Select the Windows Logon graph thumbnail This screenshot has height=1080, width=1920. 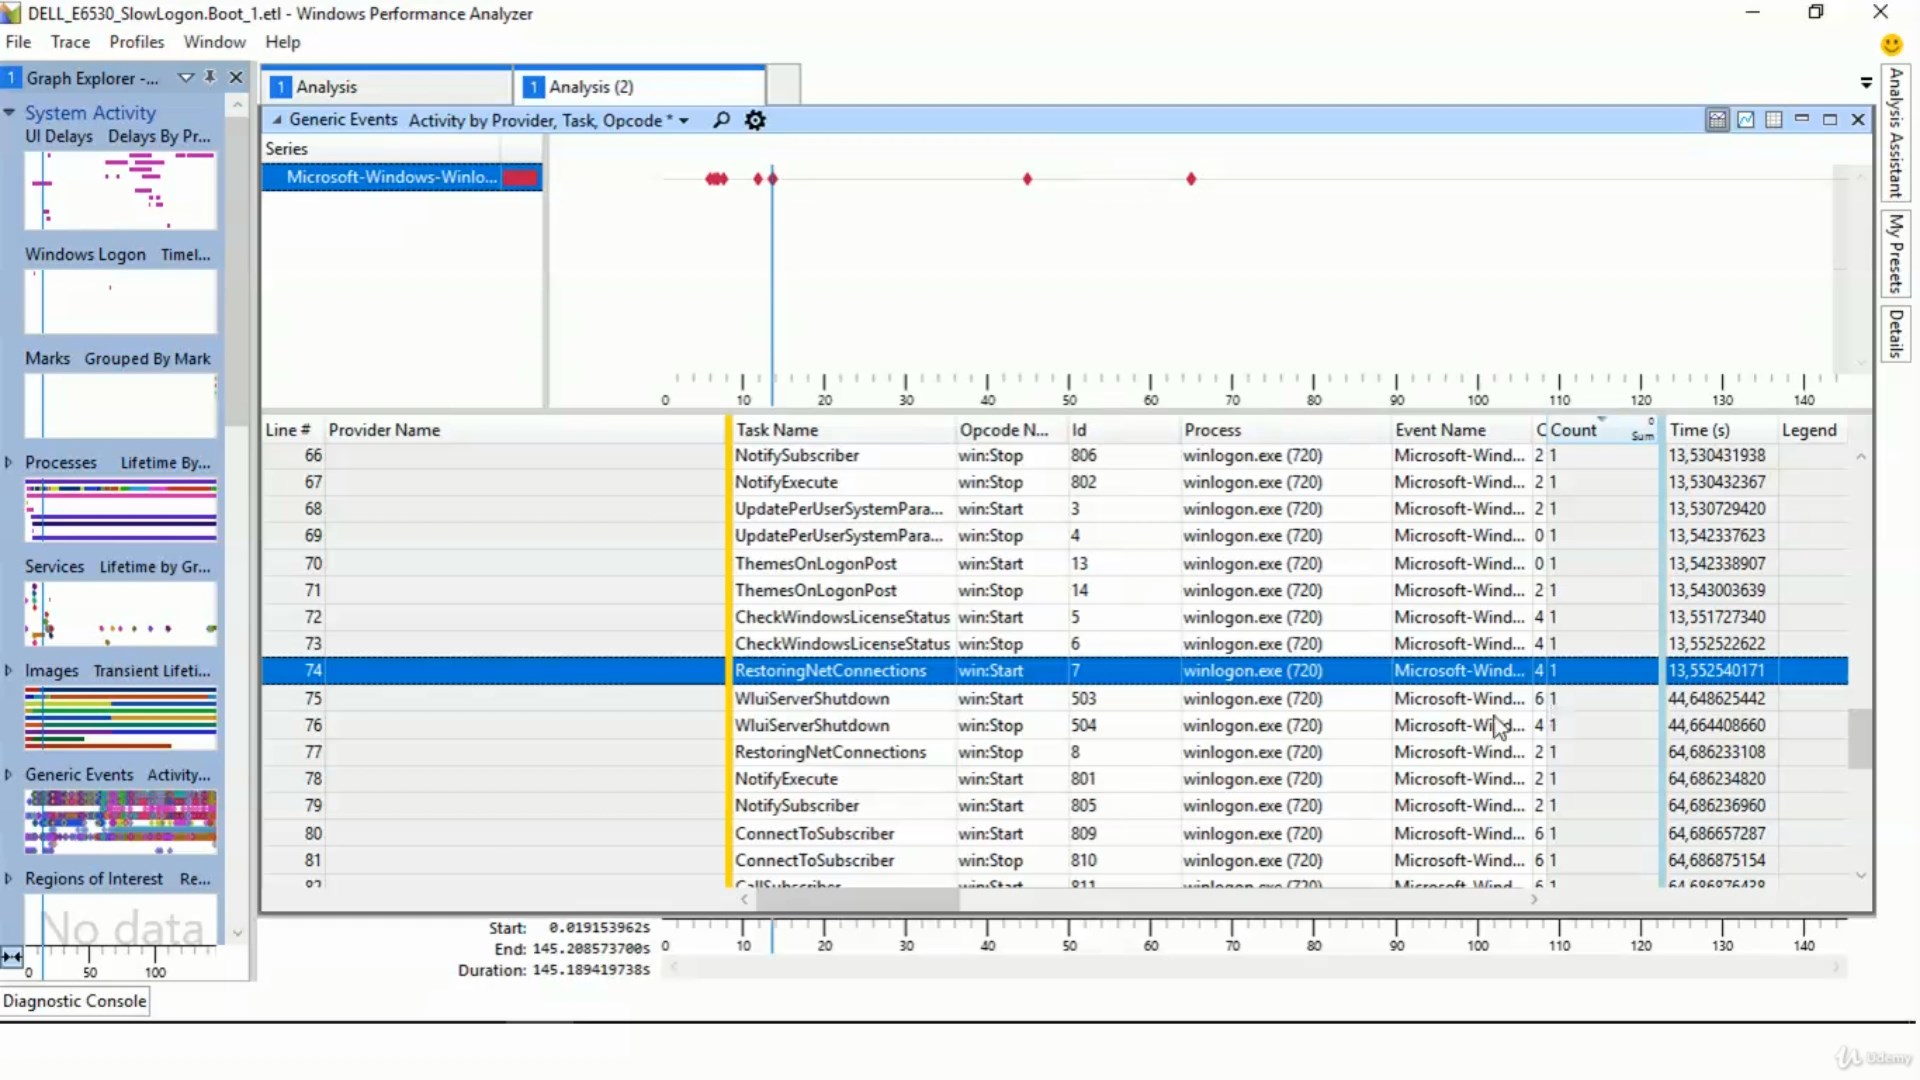120,301
